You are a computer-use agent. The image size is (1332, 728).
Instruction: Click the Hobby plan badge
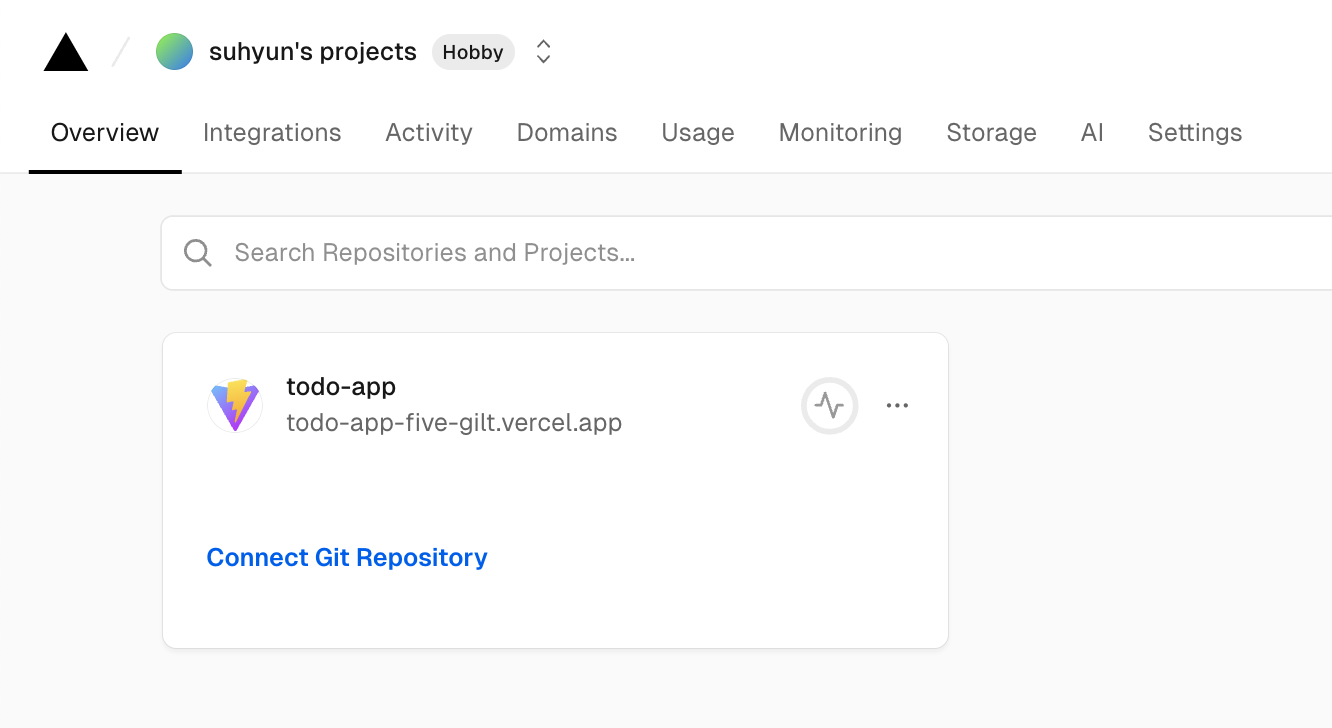473,52
